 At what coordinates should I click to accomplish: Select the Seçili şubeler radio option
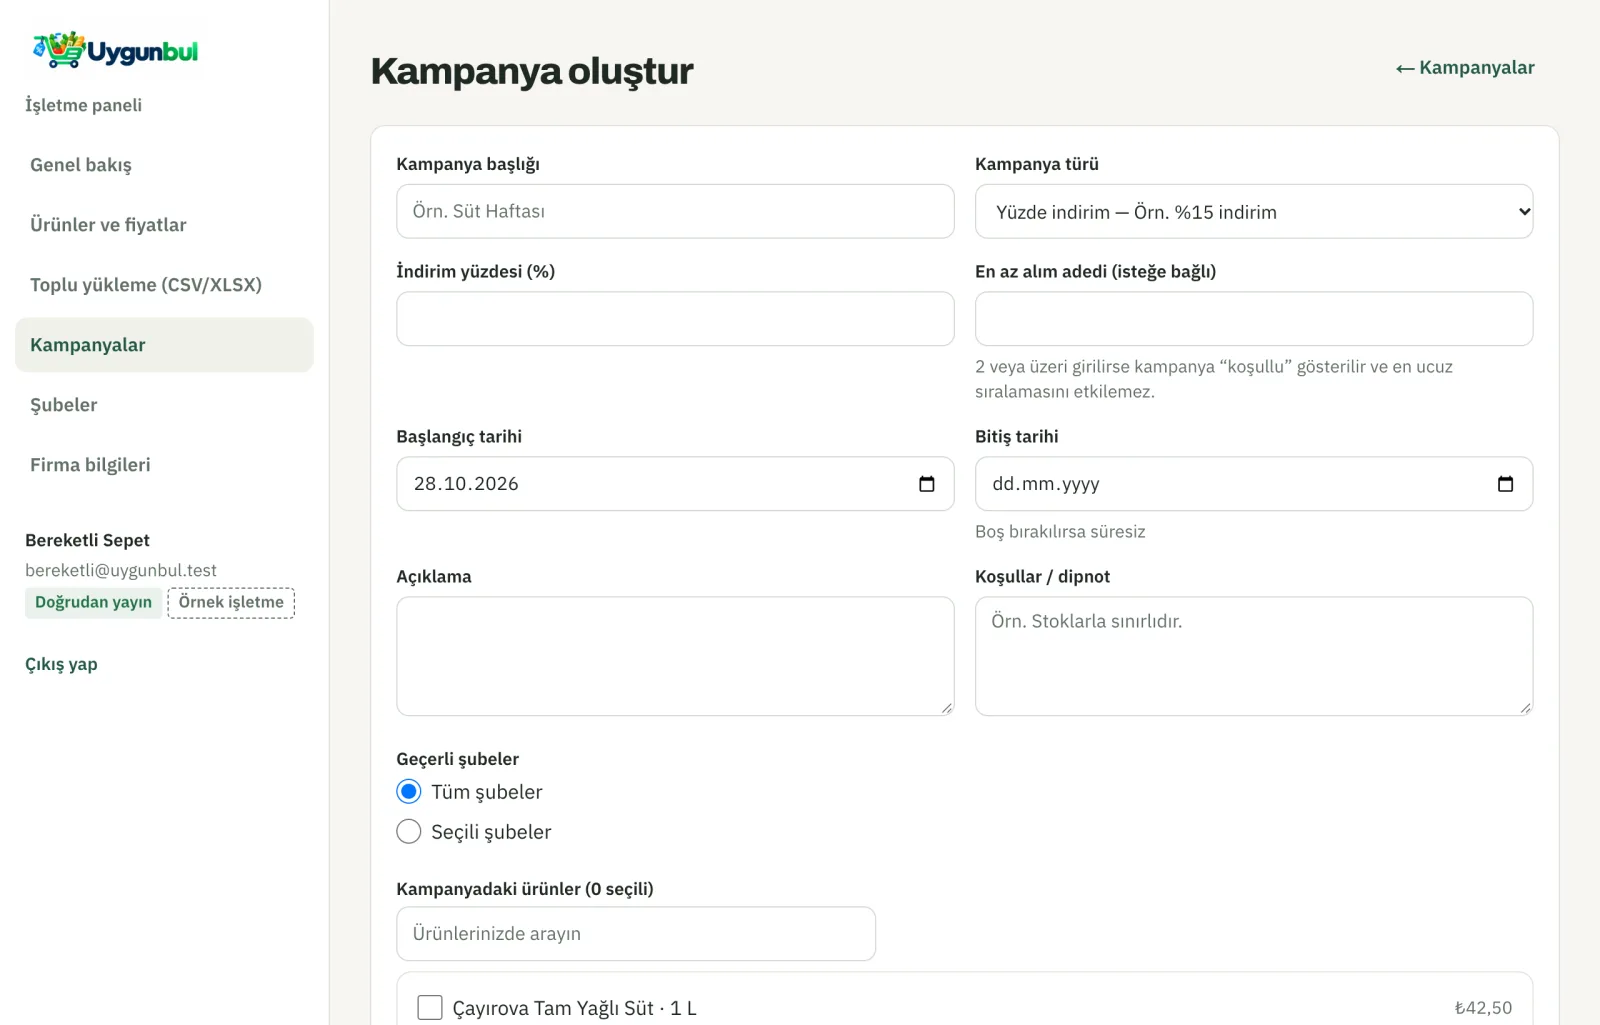click(409, 832)
